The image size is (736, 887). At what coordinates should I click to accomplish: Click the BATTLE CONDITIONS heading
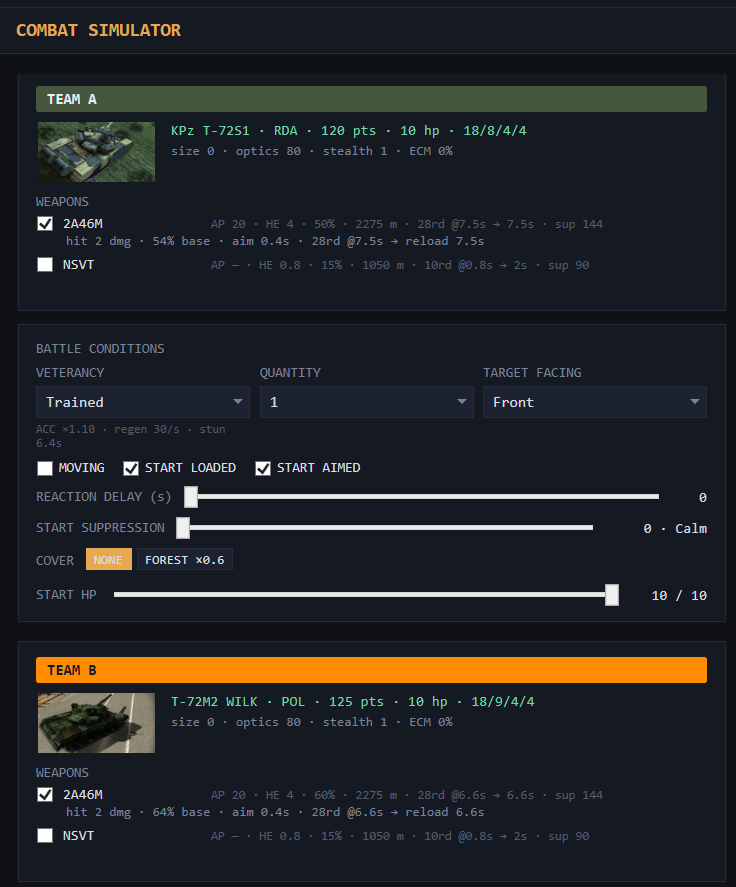click(100, 348)
